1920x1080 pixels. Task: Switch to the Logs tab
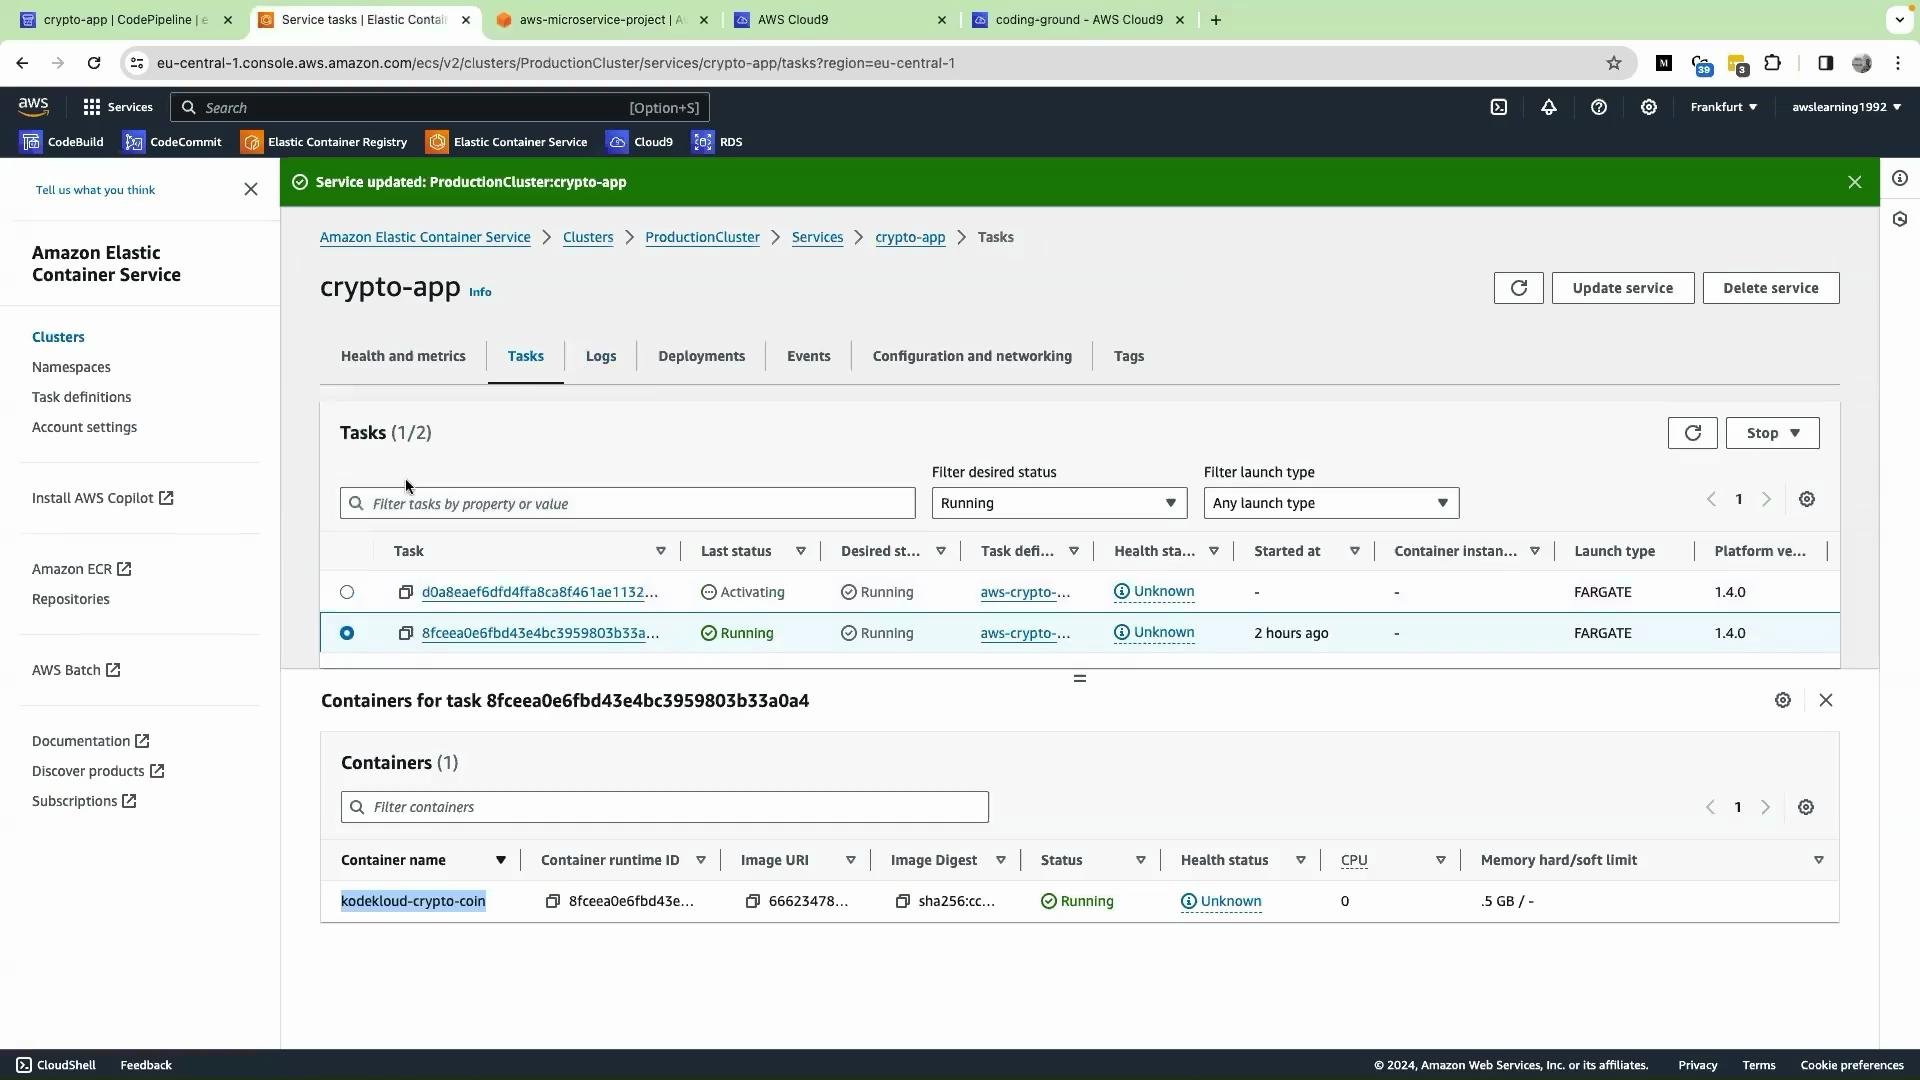600,356
